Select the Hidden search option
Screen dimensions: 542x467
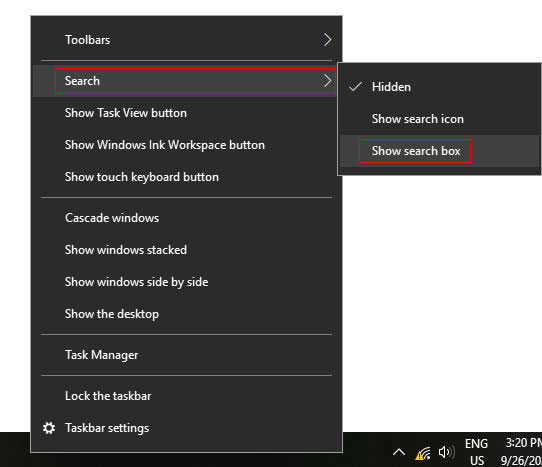coord(439,87)
